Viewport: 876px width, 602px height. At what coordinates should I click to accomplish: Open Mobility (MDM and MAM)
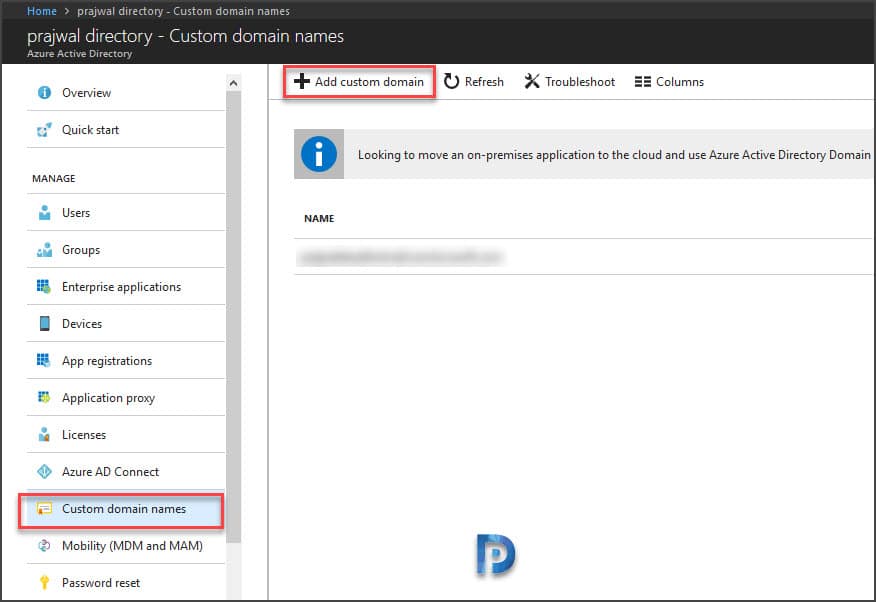click(x=126, y=546)
